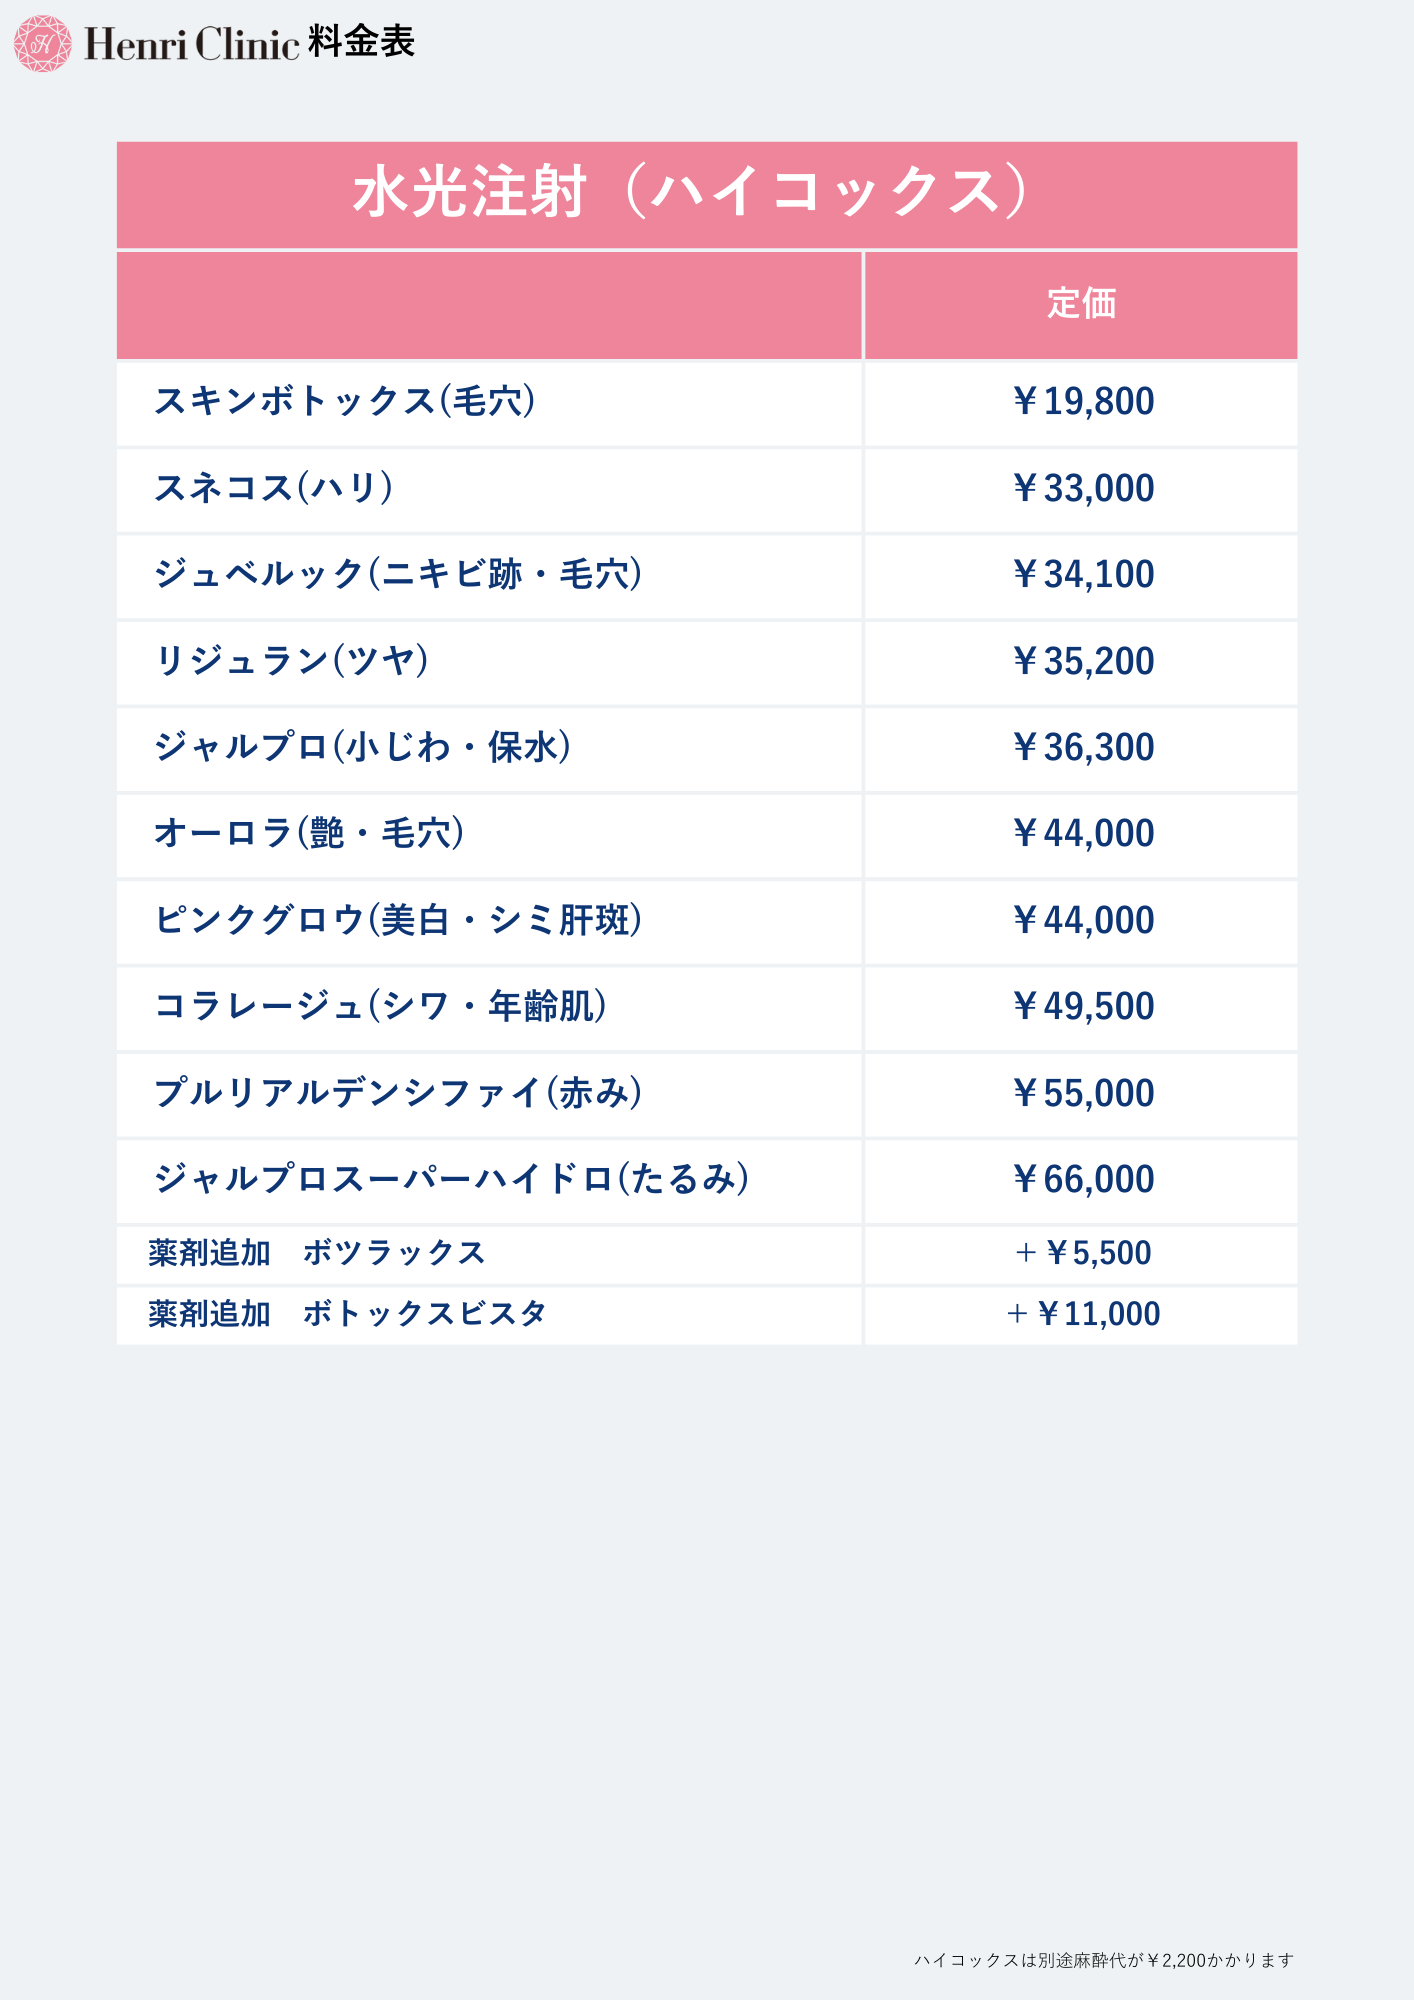Click the Henri Clinic diamond logo icon
The width and height of the screenshot is (1414, 2000).
(x=42, y=43)
